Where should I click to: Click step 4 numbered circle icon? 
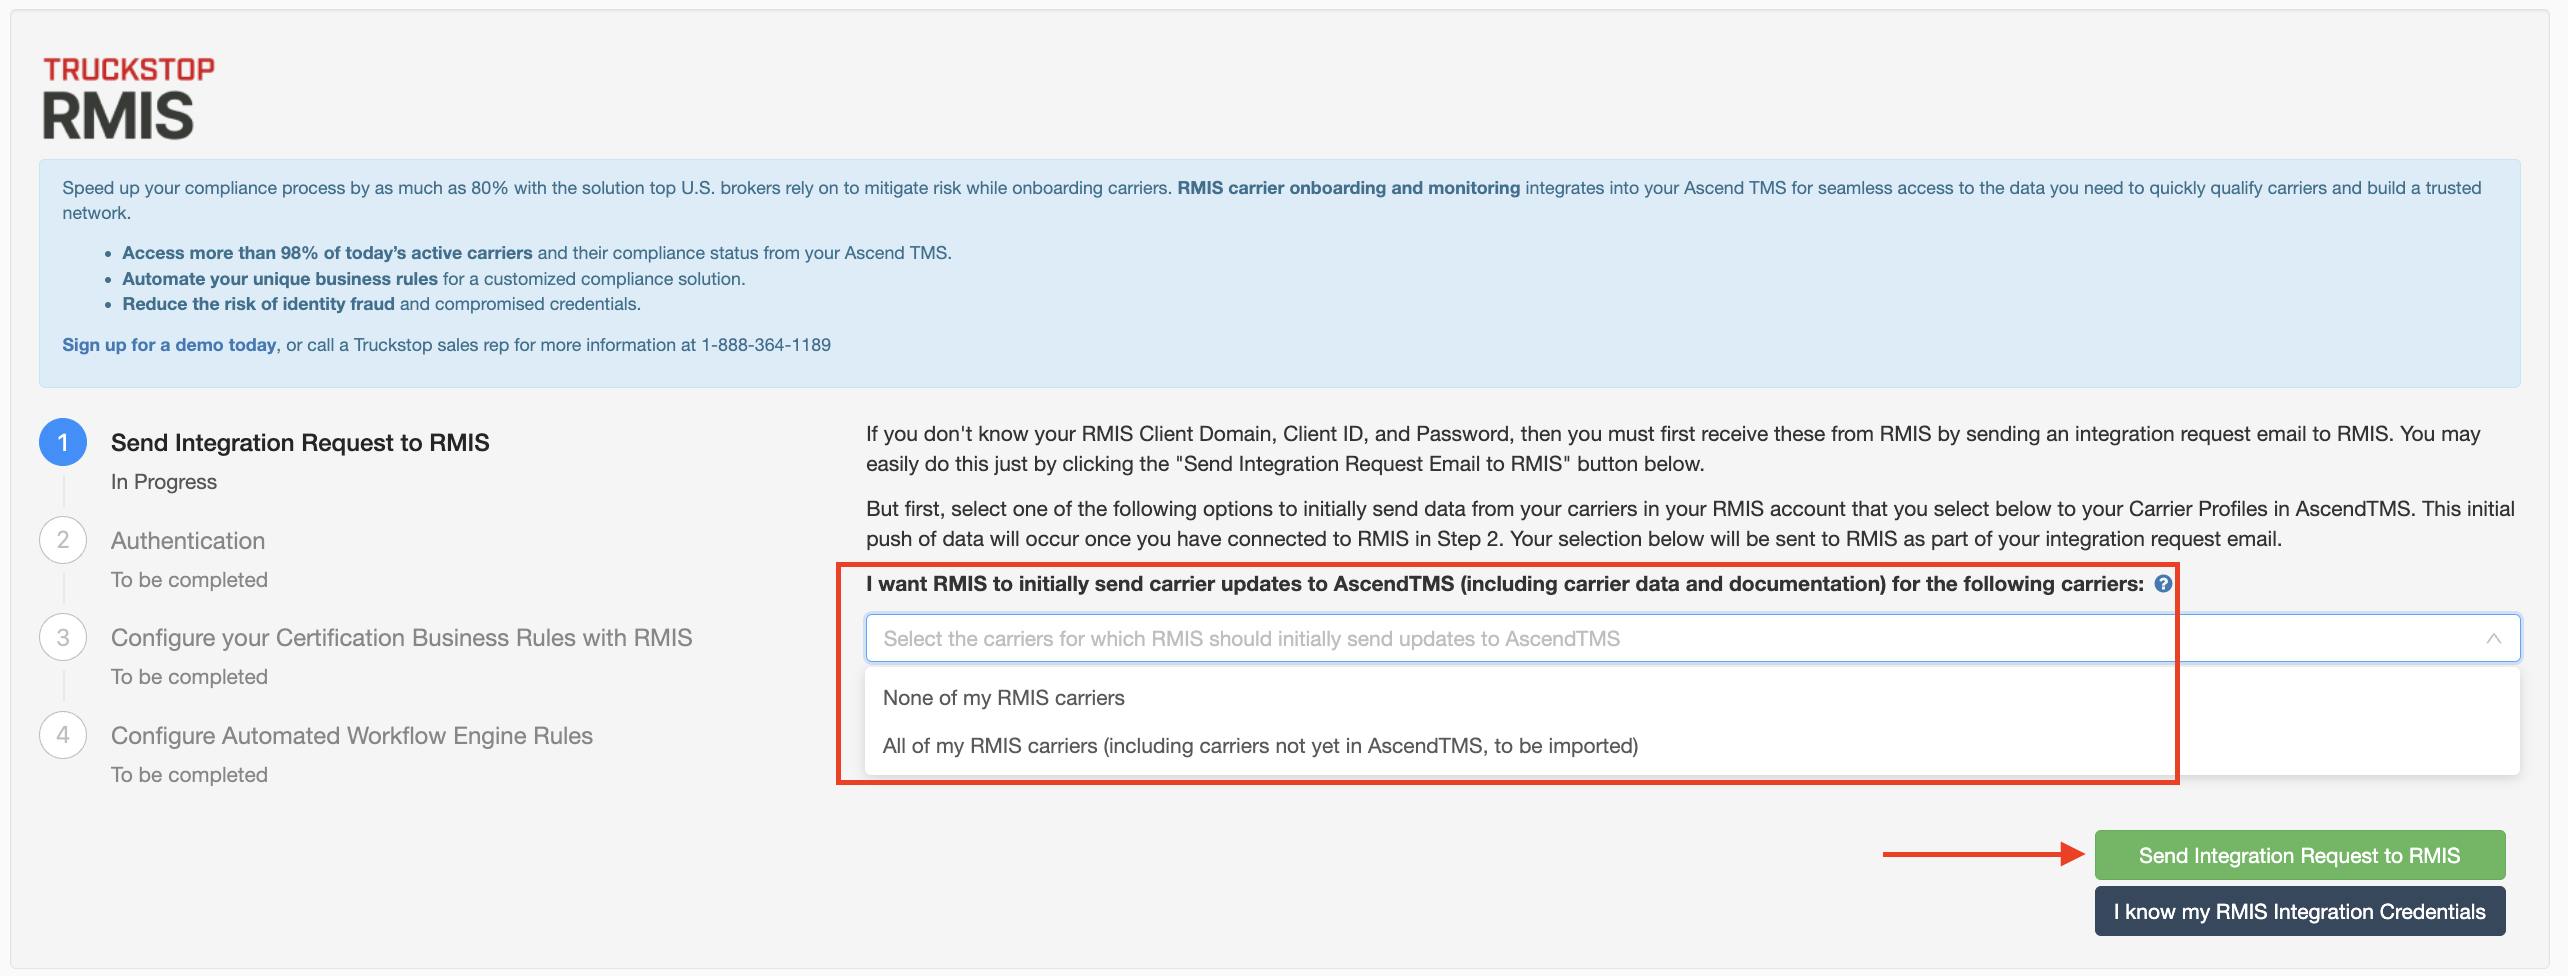point(63,735)
